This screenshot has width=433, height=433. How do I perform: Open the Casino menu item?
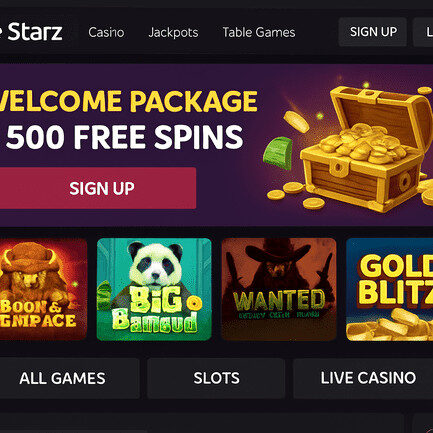point(106,32)
